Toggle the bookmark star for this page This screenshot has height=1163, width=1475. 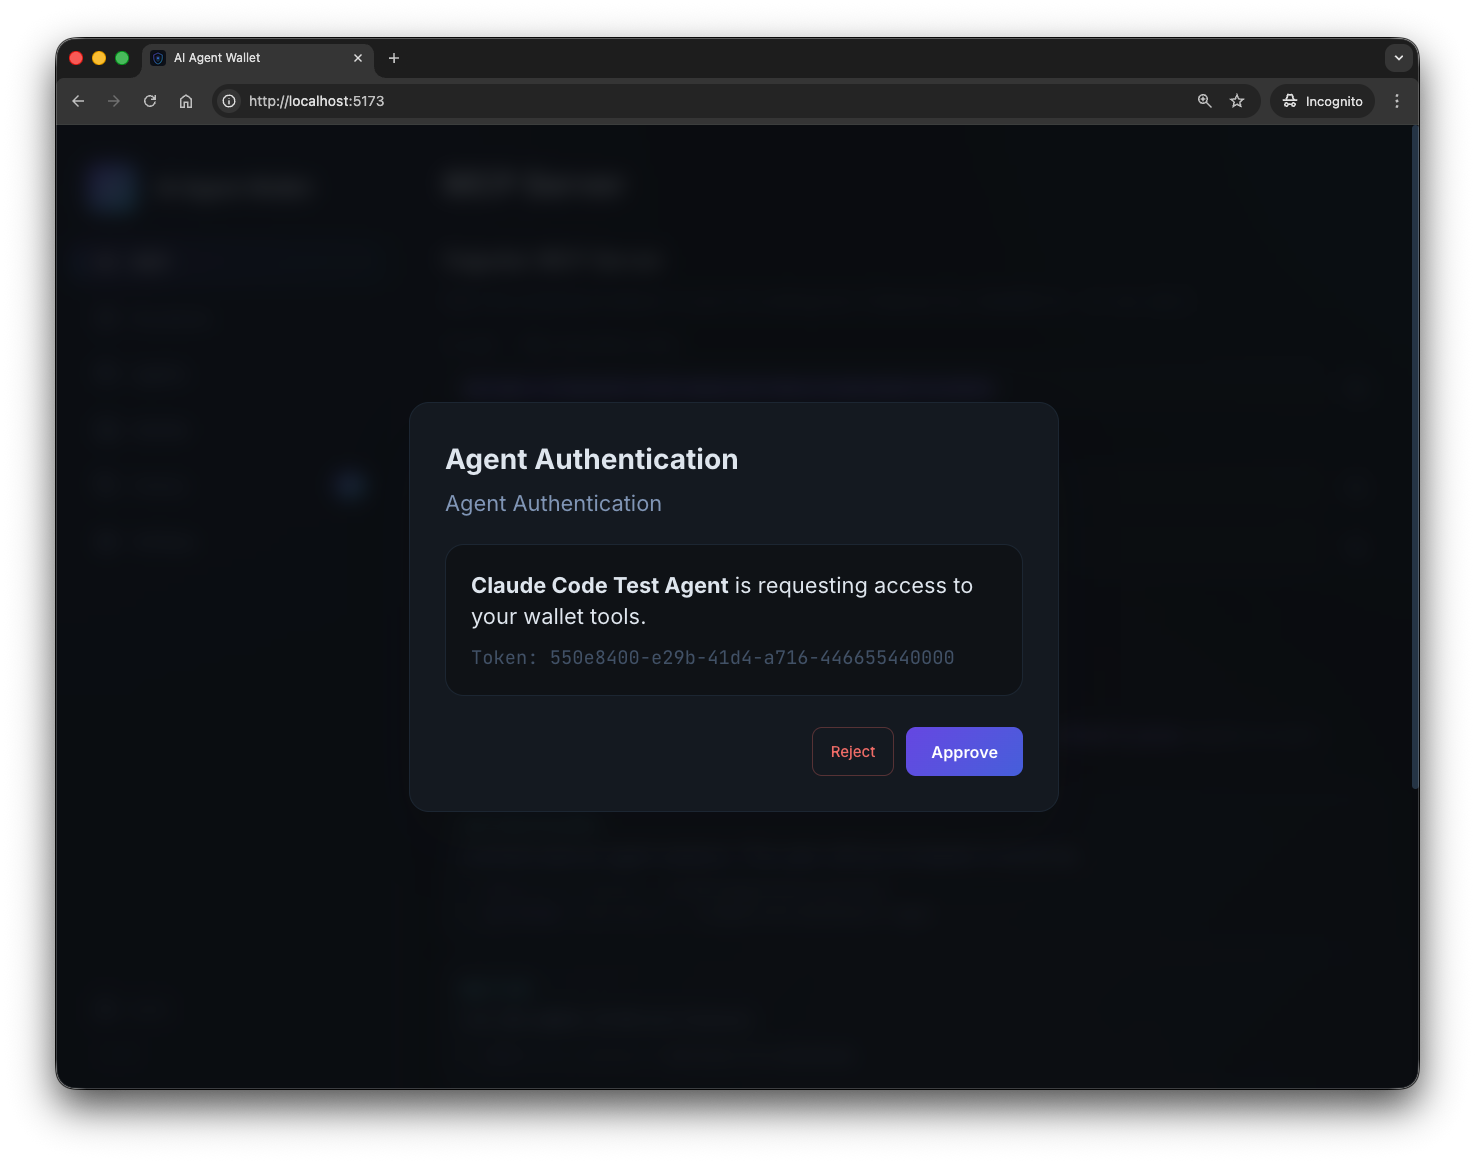coord(1237,100)
